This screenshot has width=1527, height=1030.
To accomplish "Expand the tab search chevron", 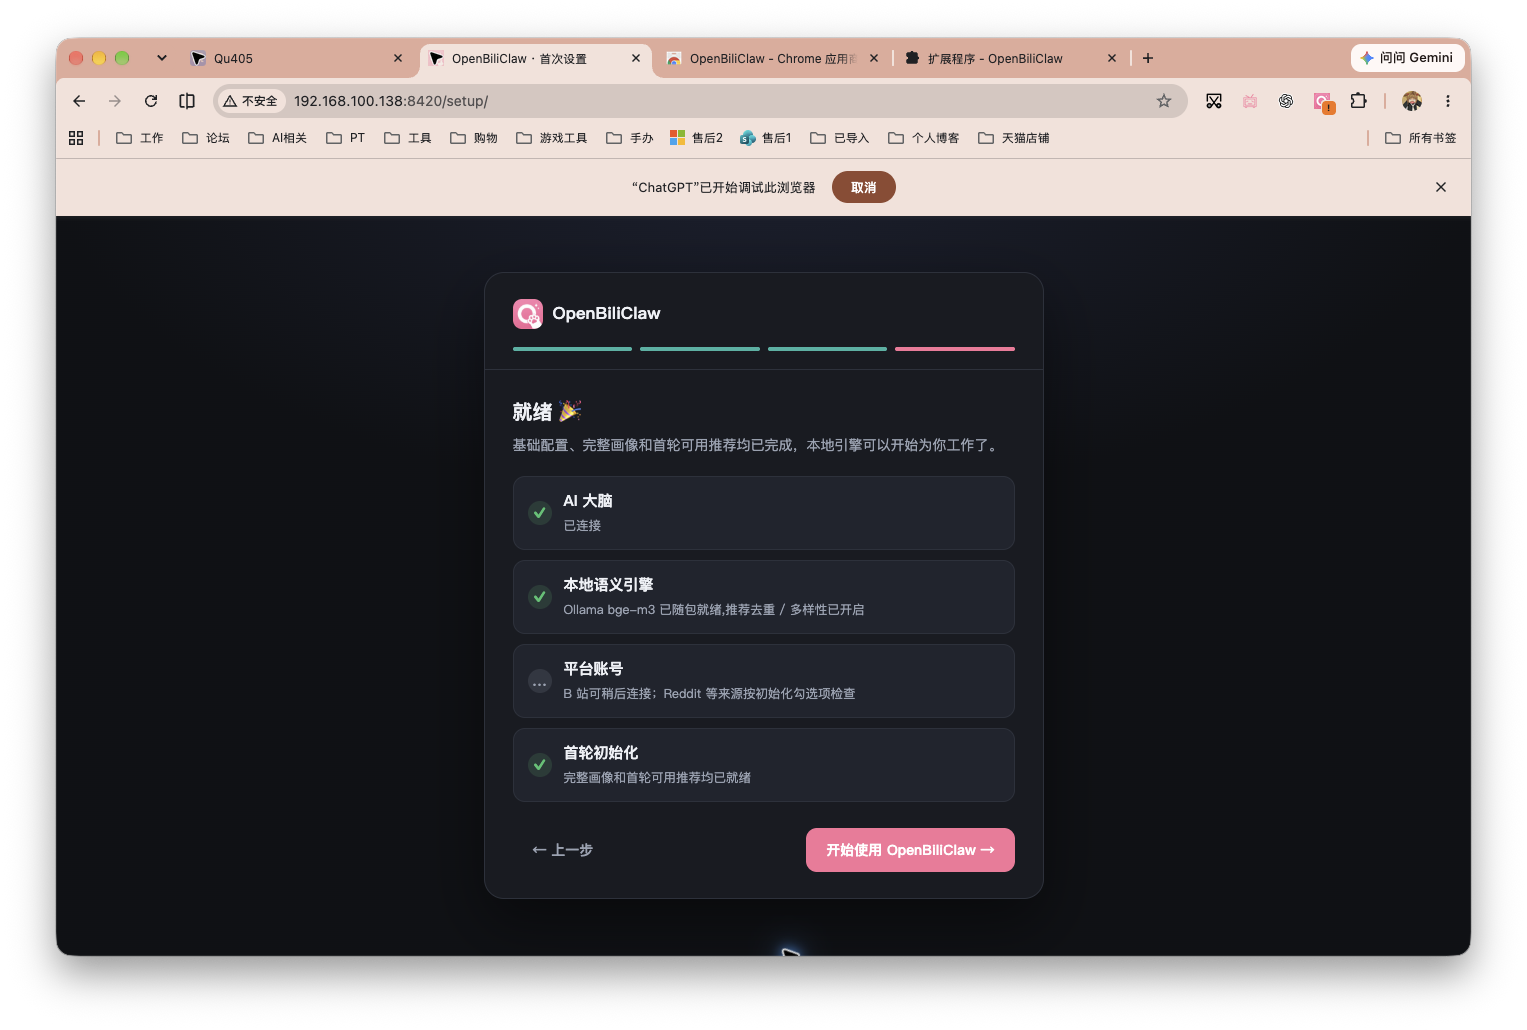I will (162, 58).
